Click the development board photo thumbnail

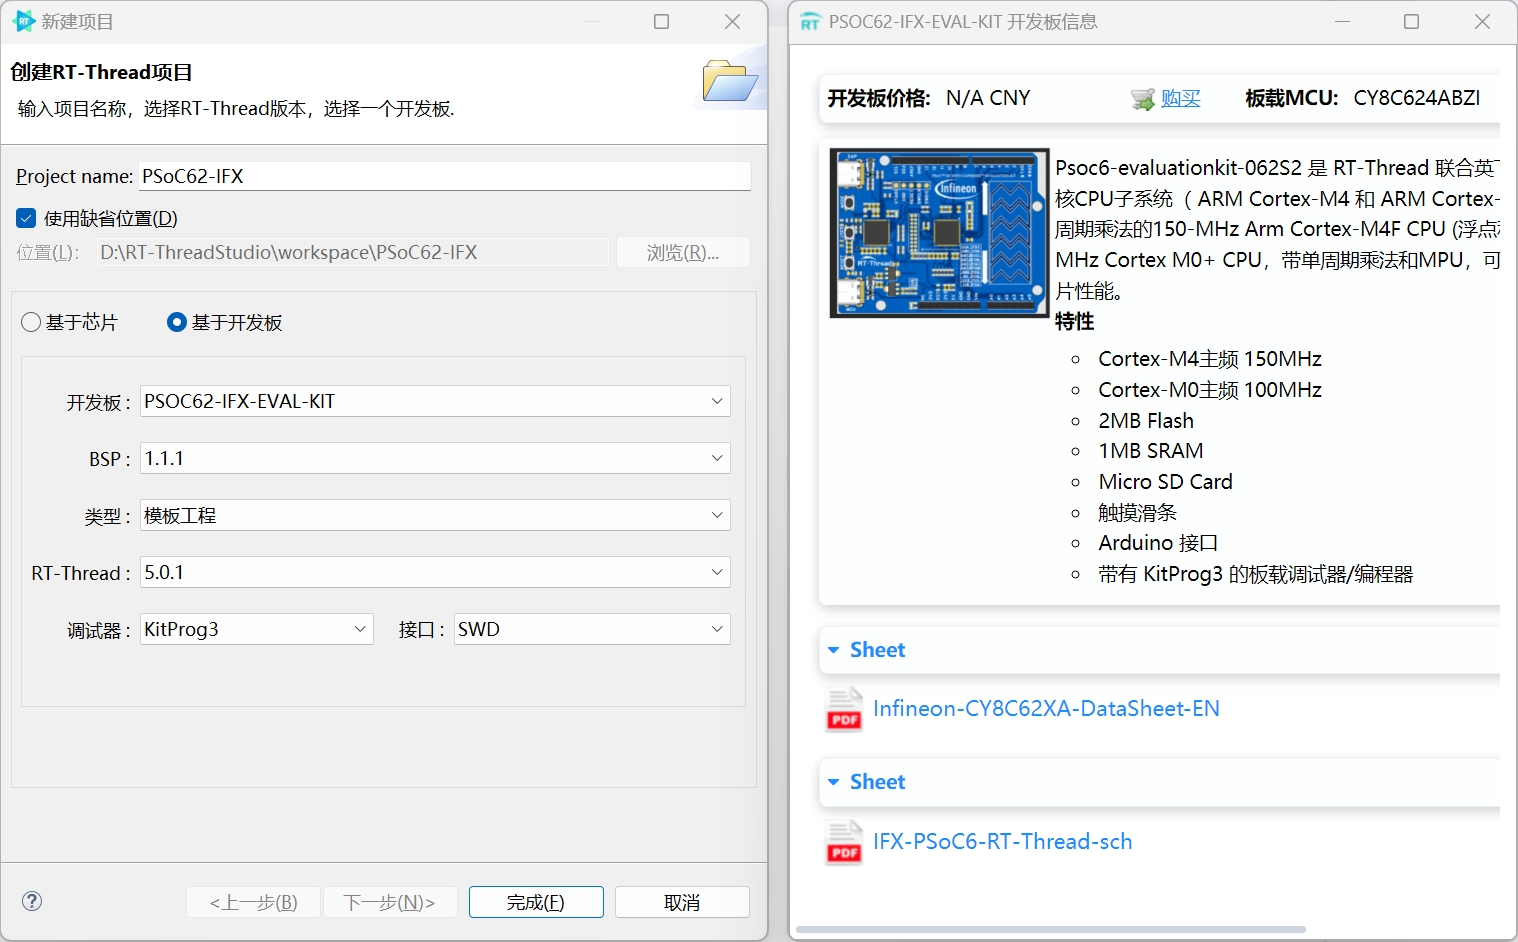point(939,233)
